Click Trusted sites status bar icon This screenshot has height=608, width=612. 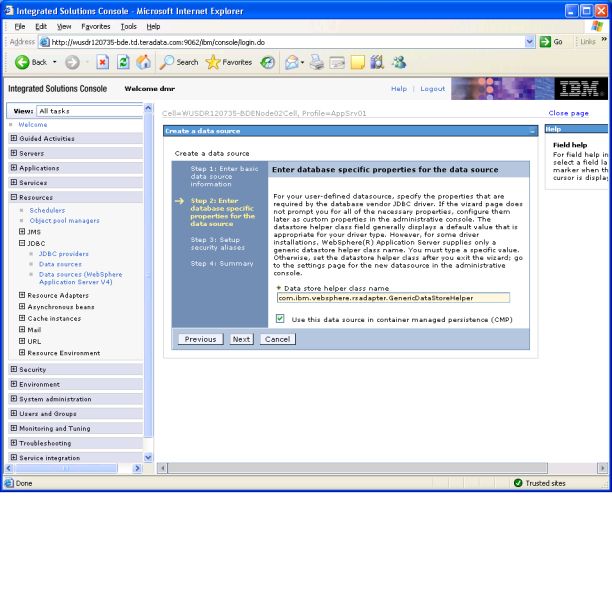tap(518, 483)
